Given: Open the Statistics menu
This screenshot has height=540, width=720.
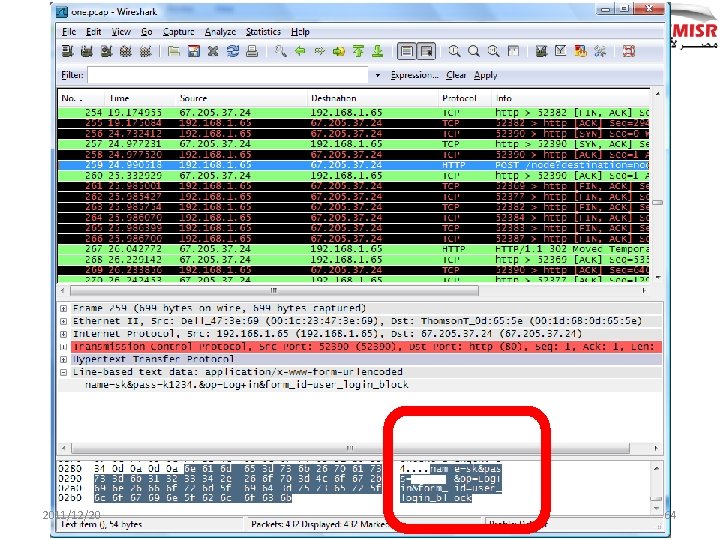Looking at the screenshot, I should (263, 32).
